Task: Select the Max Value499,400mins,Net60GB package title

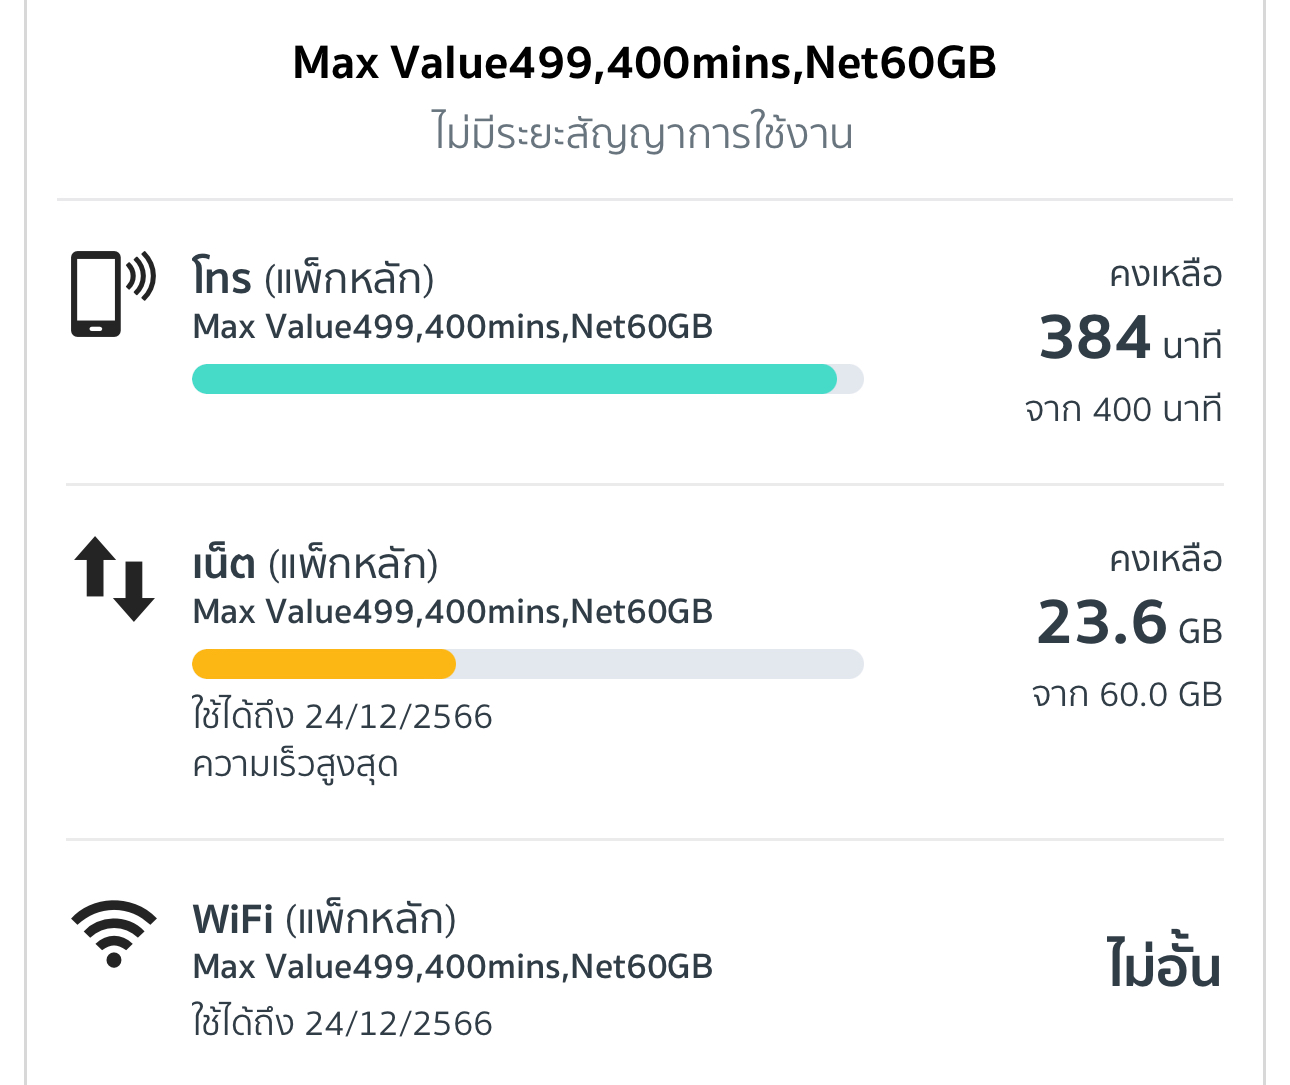Action: [644, 63]
